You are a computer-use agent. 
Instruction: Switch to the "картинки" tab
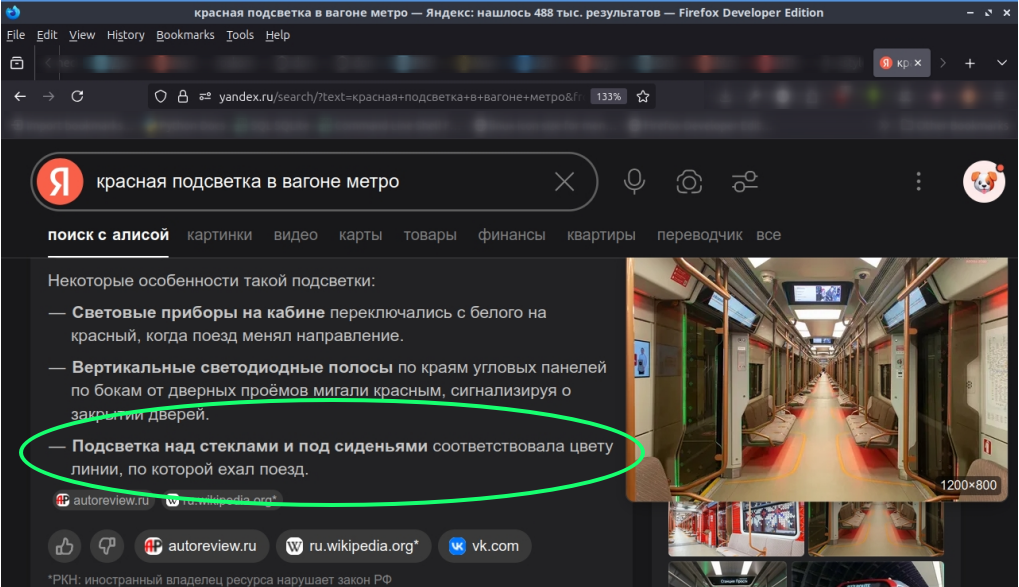pos(221,235)
